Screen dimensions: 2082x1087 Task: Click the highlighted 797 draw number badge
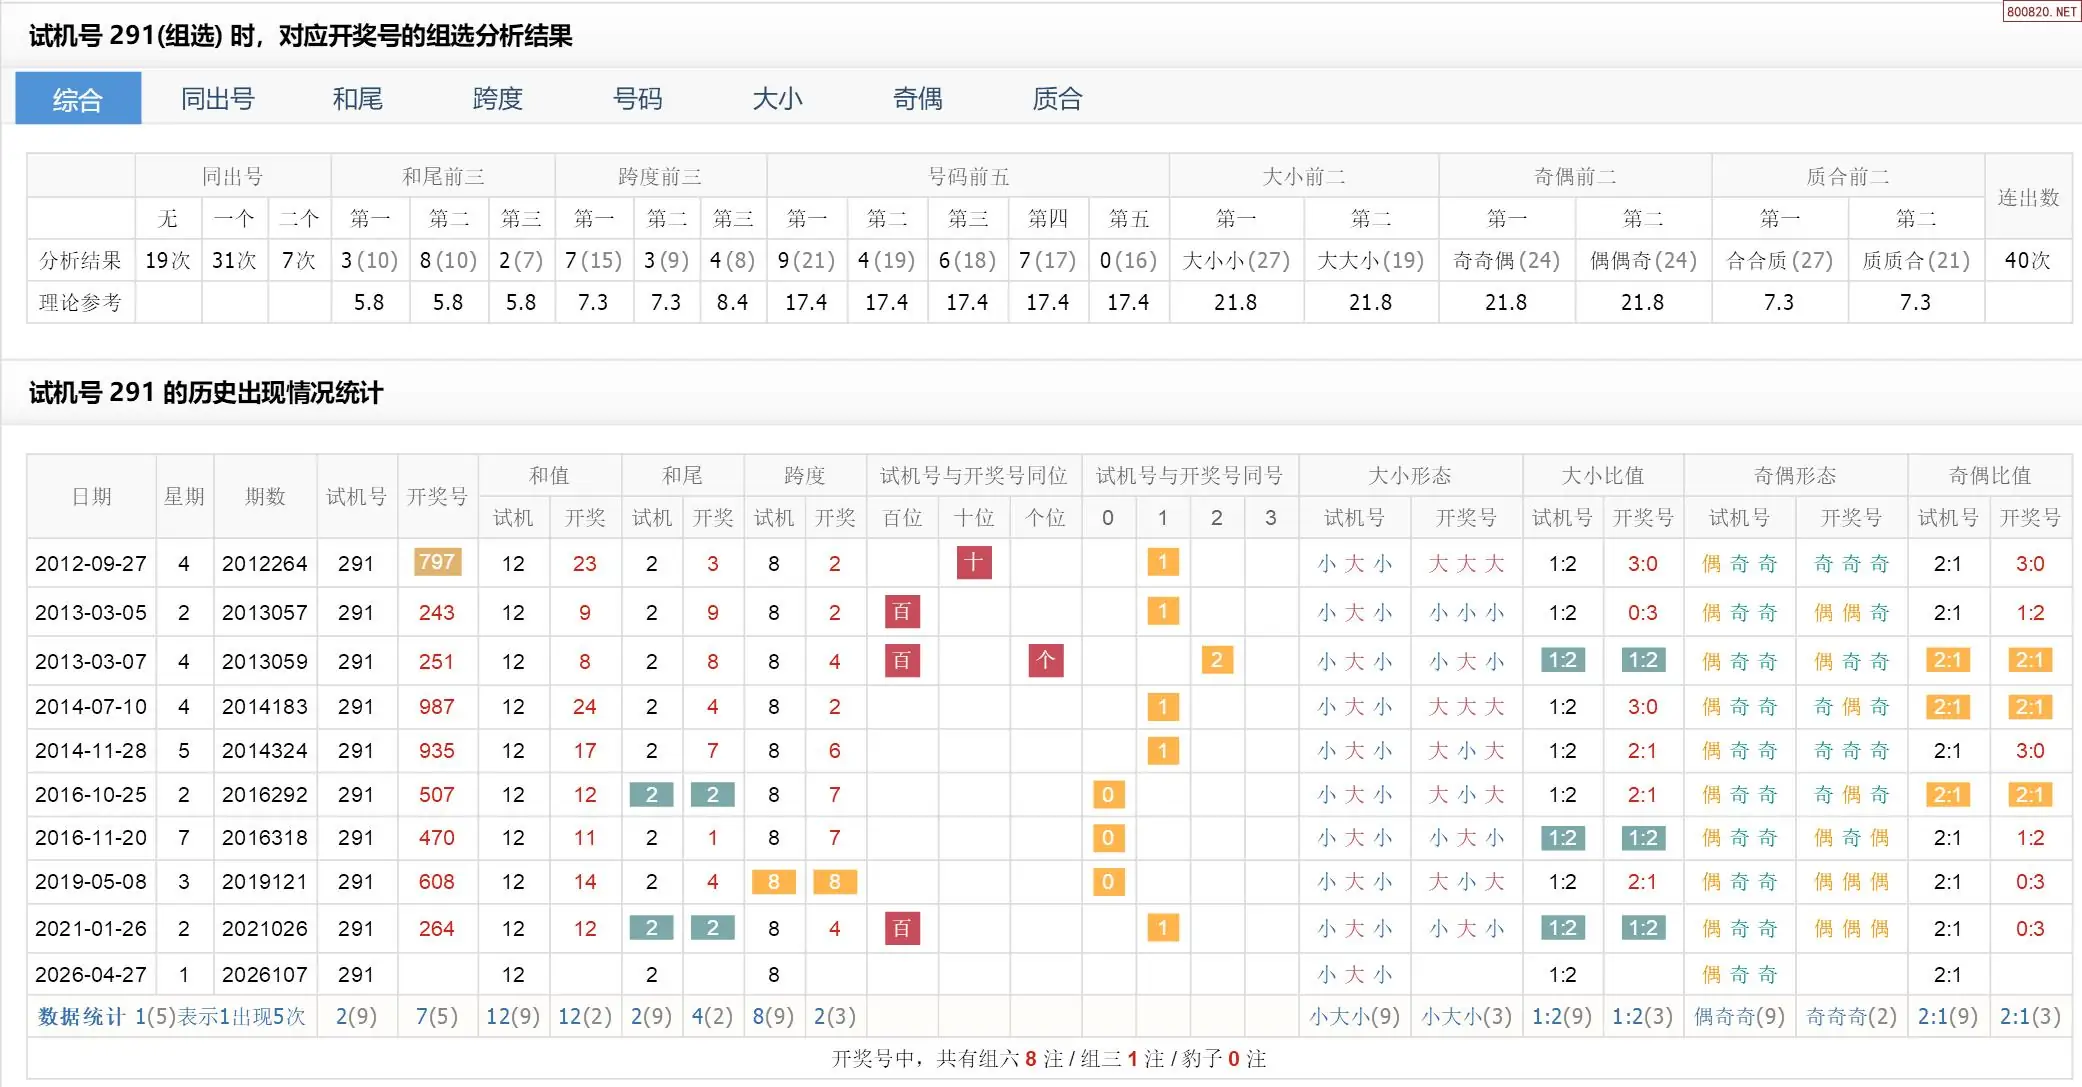coord(437,562)
